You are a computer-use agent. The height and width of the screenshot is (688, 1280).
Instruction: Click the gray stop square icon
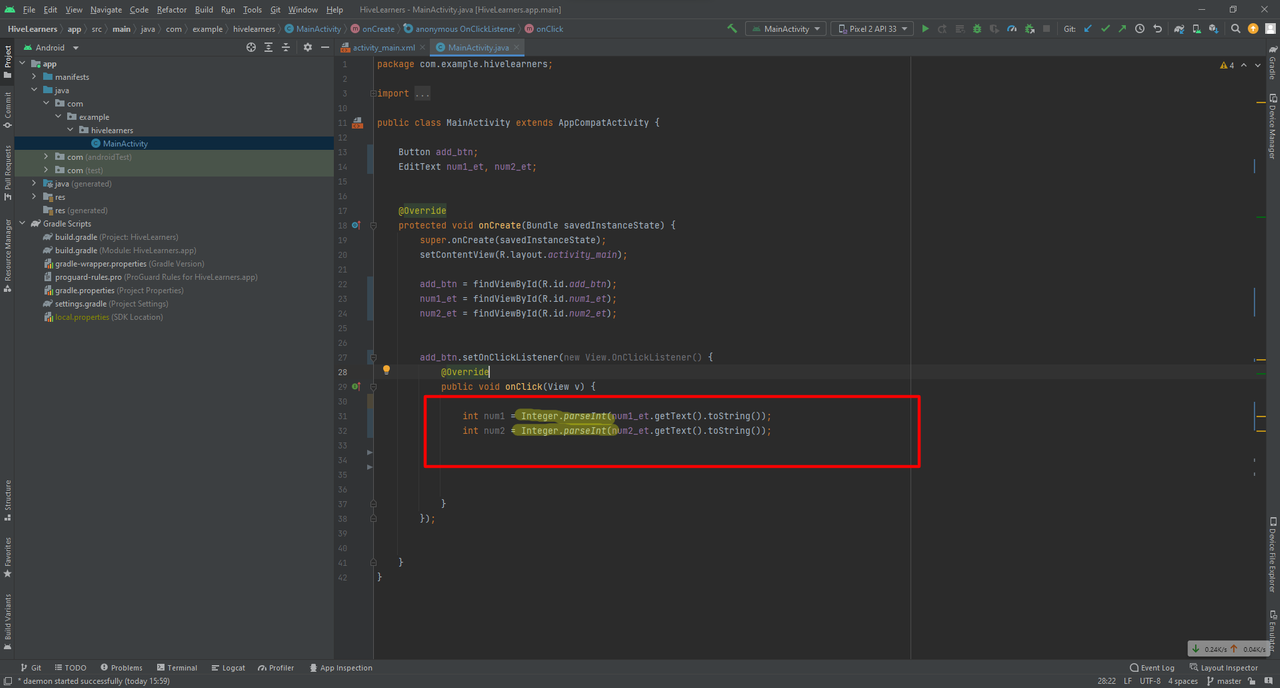[x=1046, y=29]
